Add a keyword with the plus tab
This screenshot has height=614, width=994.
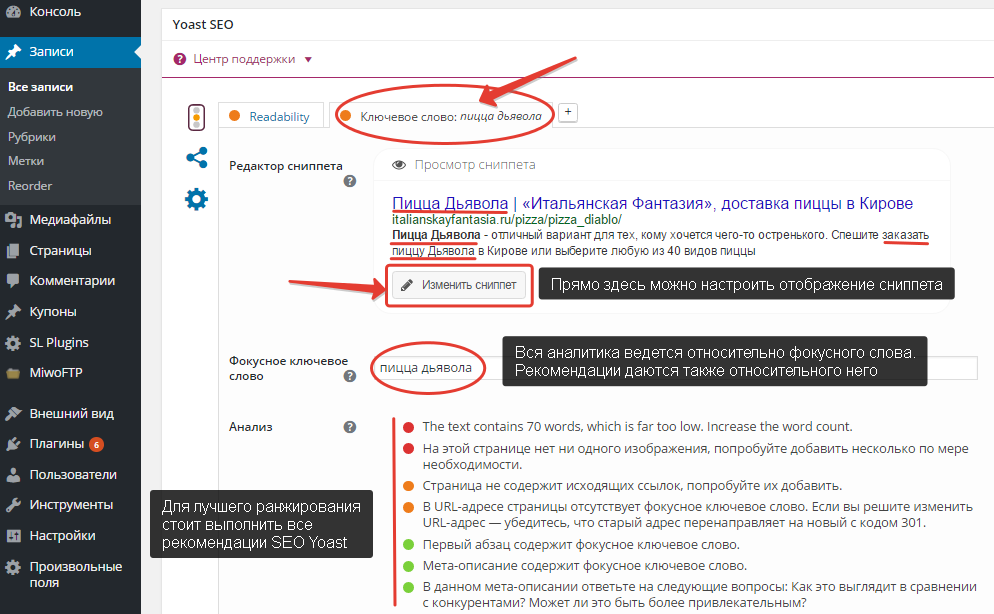pos(568,113)
